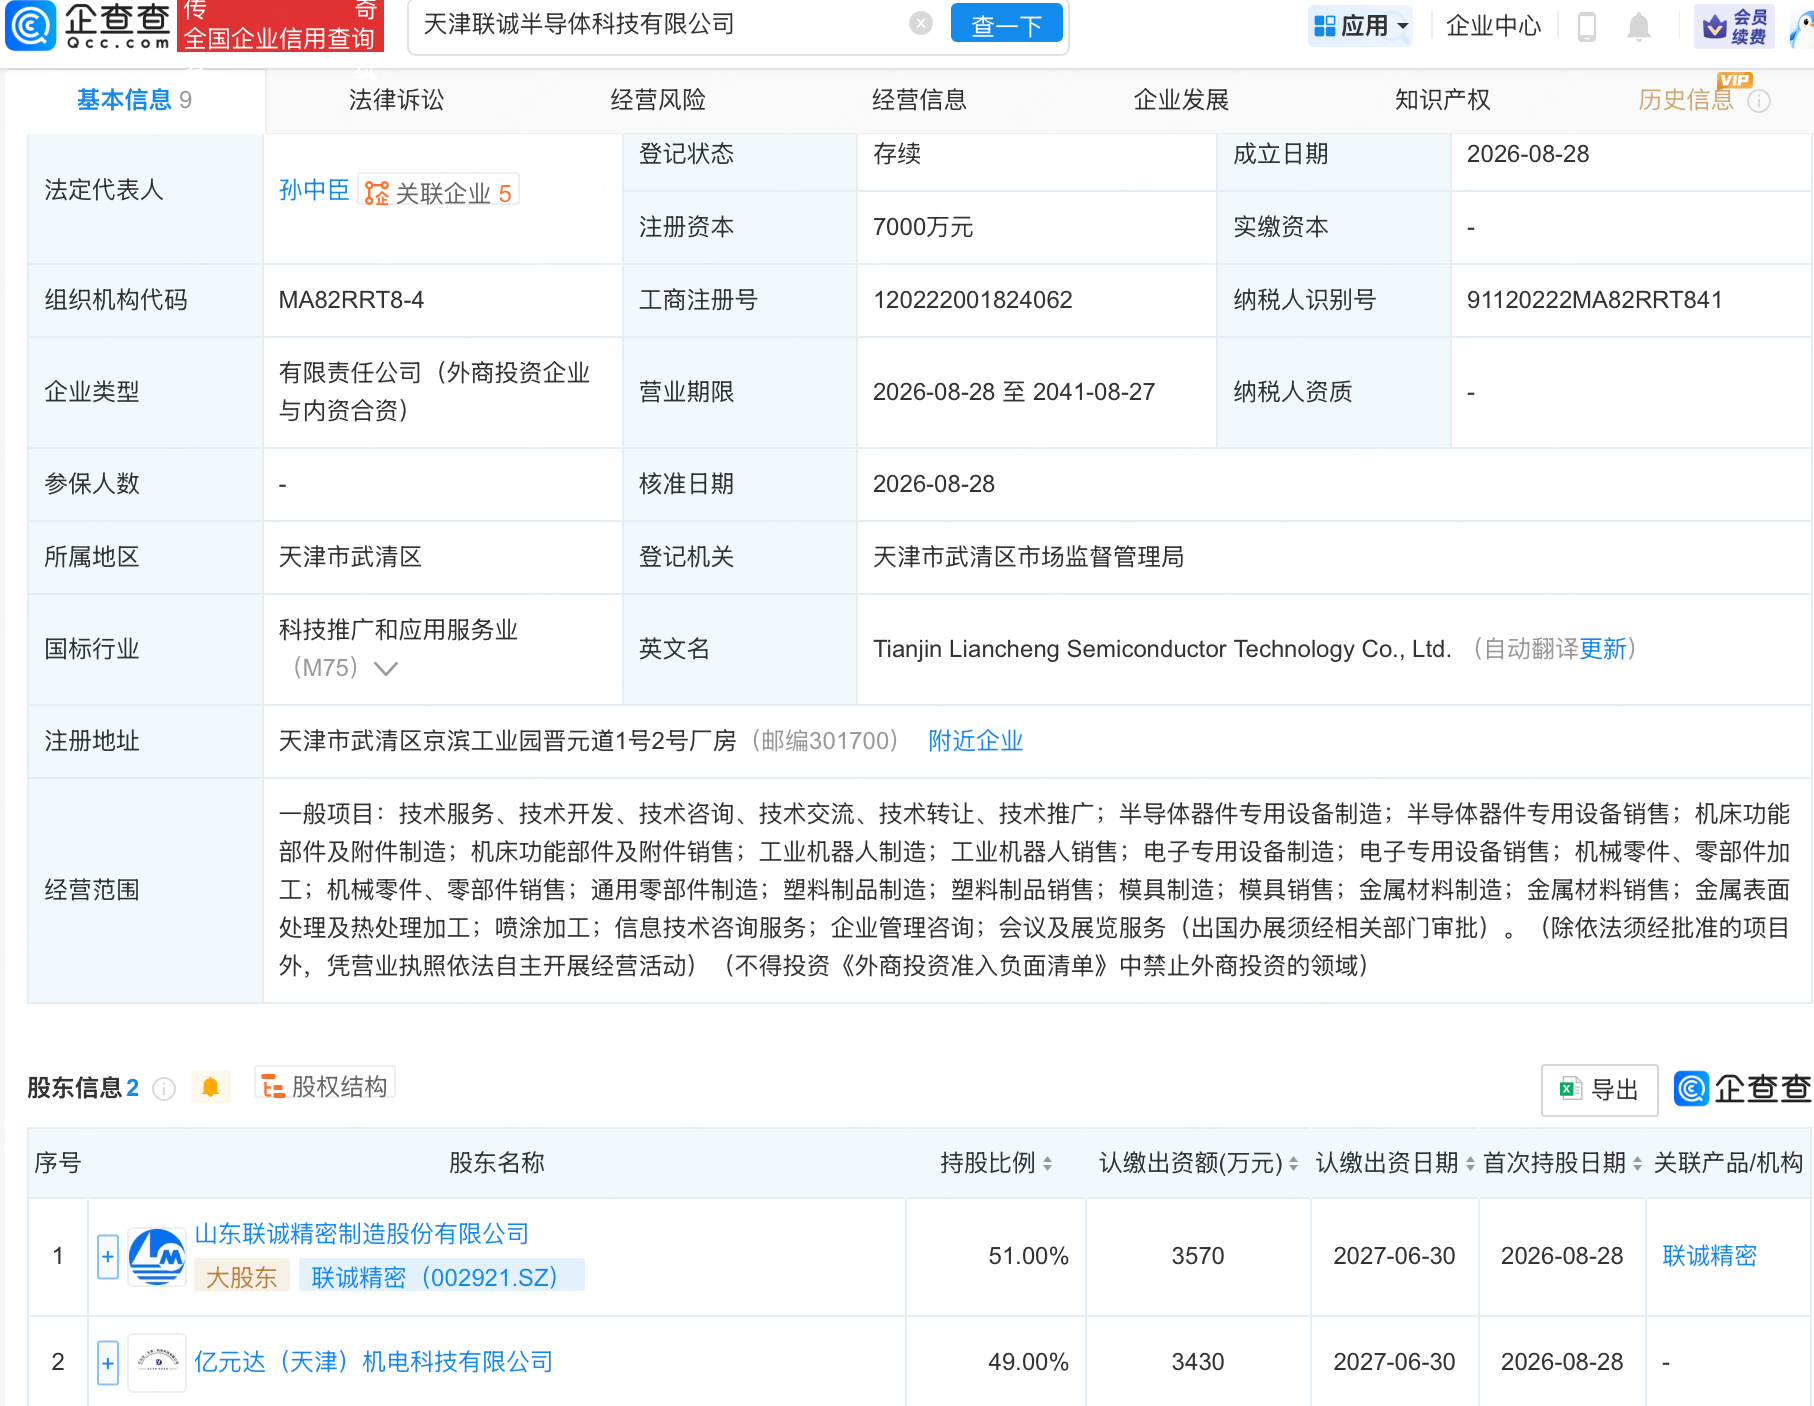Click the 3570 subscribed amount cell

point(1198,1256)
